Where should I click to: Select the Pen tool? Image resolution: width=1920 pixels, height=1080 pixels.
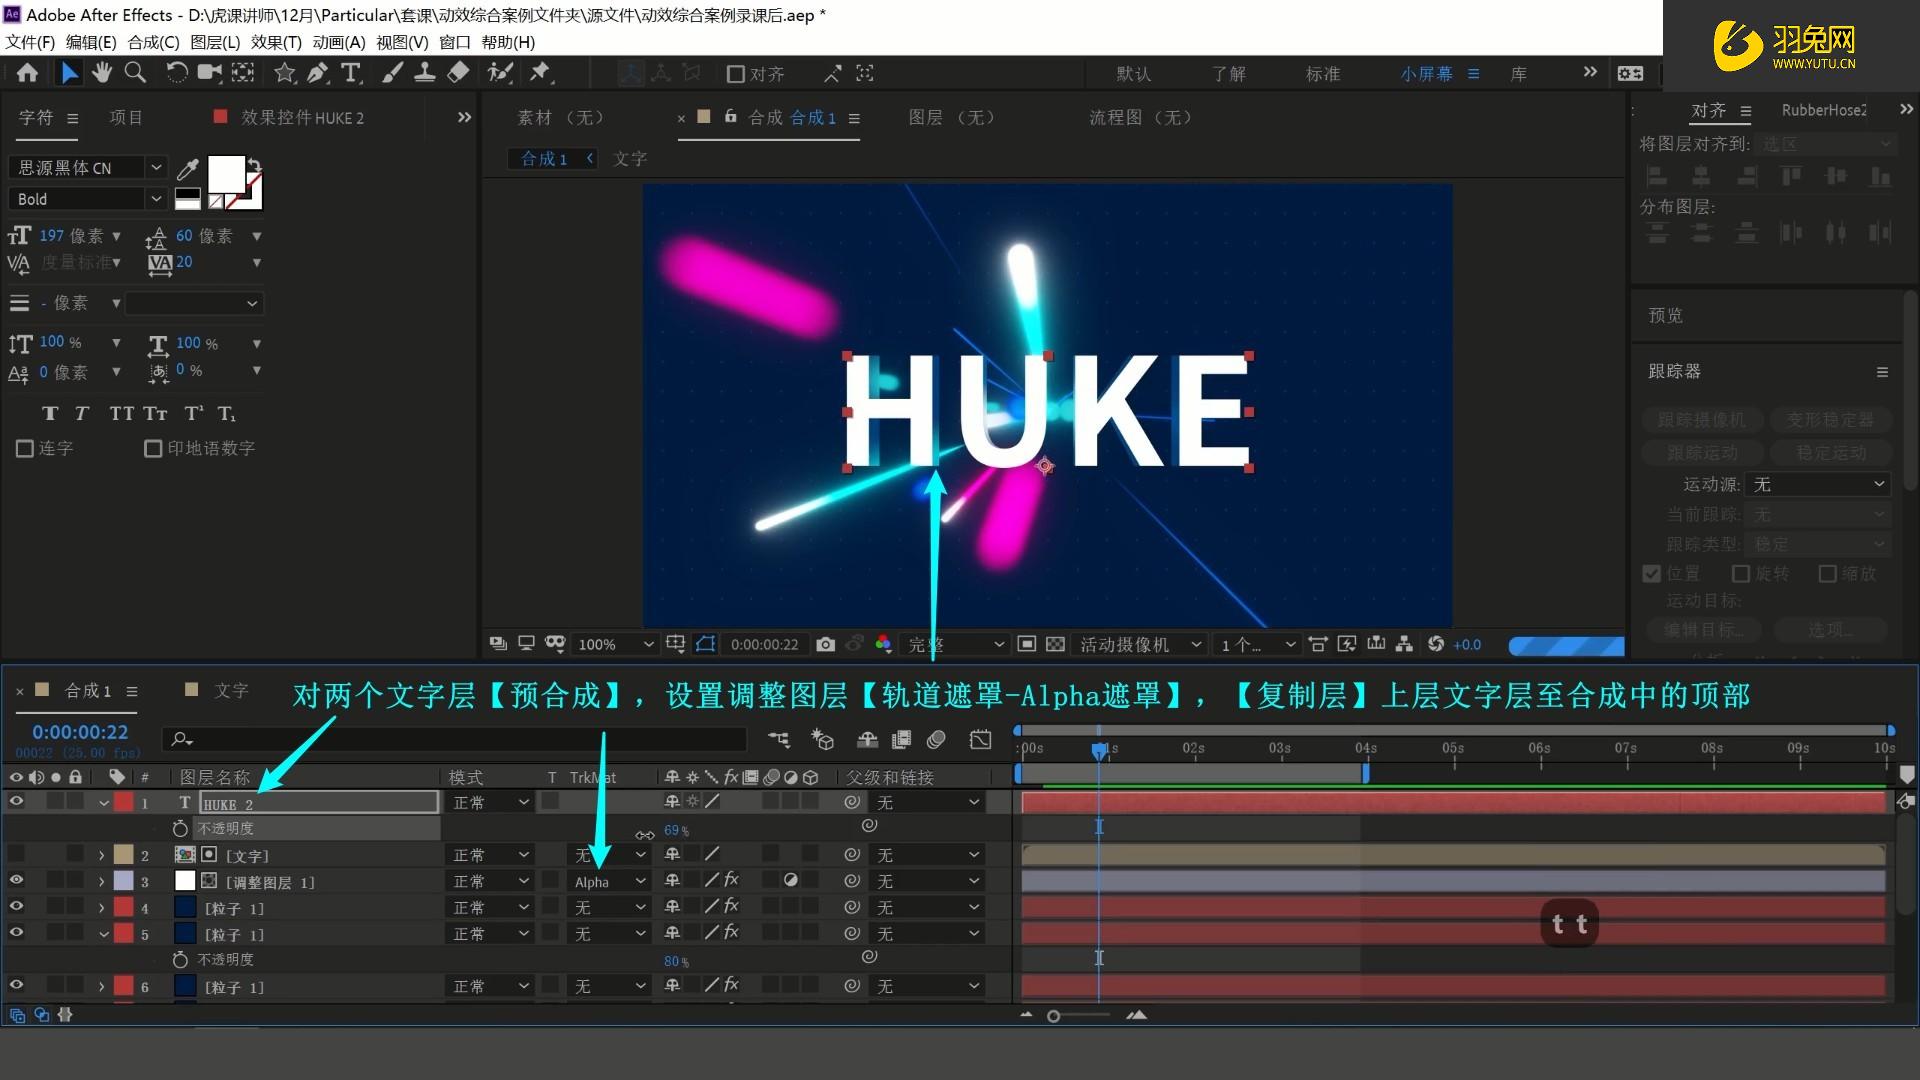[x=318, y=73]
